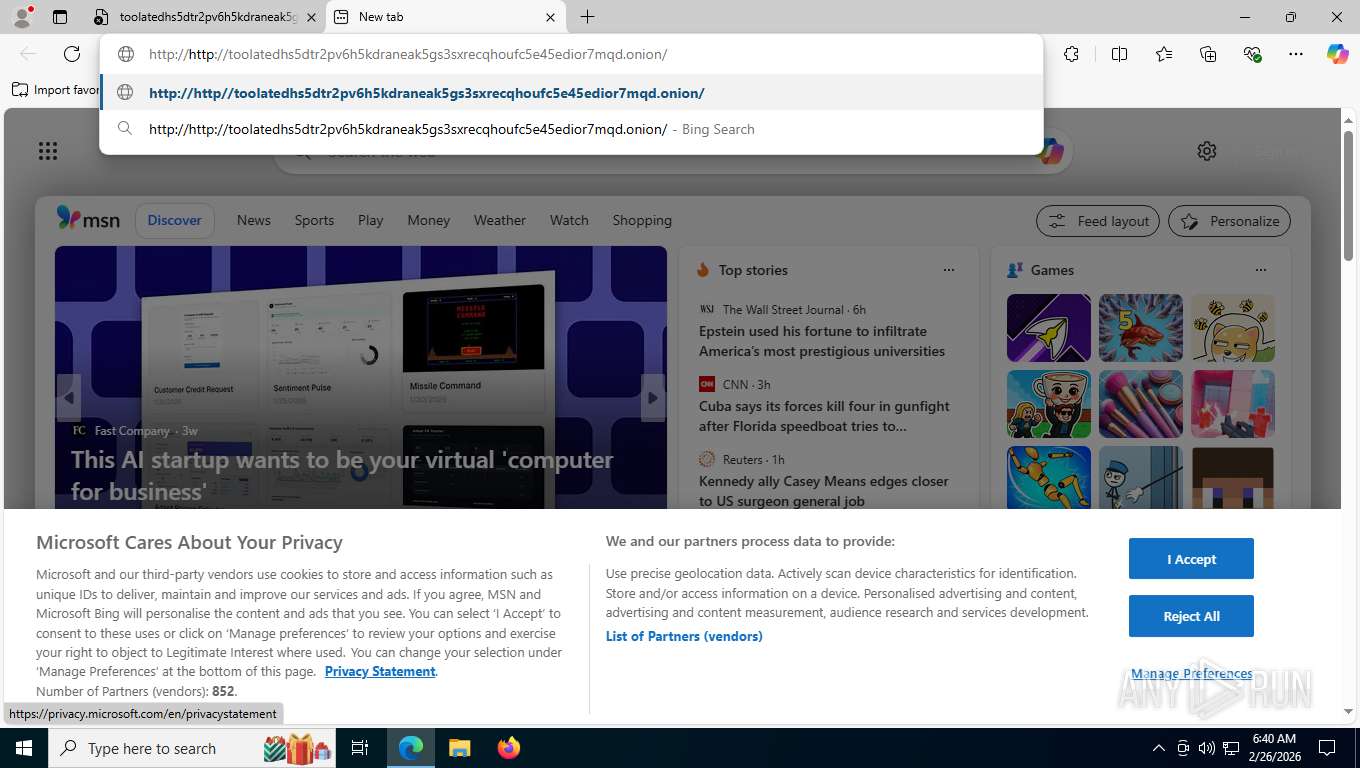
Task: Select the highlighted onion URL suggestion
Action: pyautogui.click(x=571, y=93)
